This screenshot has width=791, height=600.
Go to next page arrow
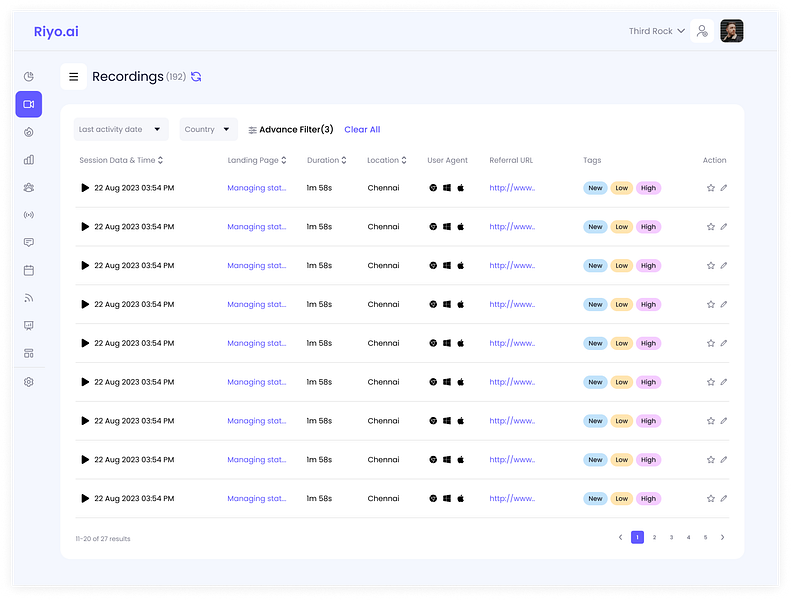click(722, 537)
